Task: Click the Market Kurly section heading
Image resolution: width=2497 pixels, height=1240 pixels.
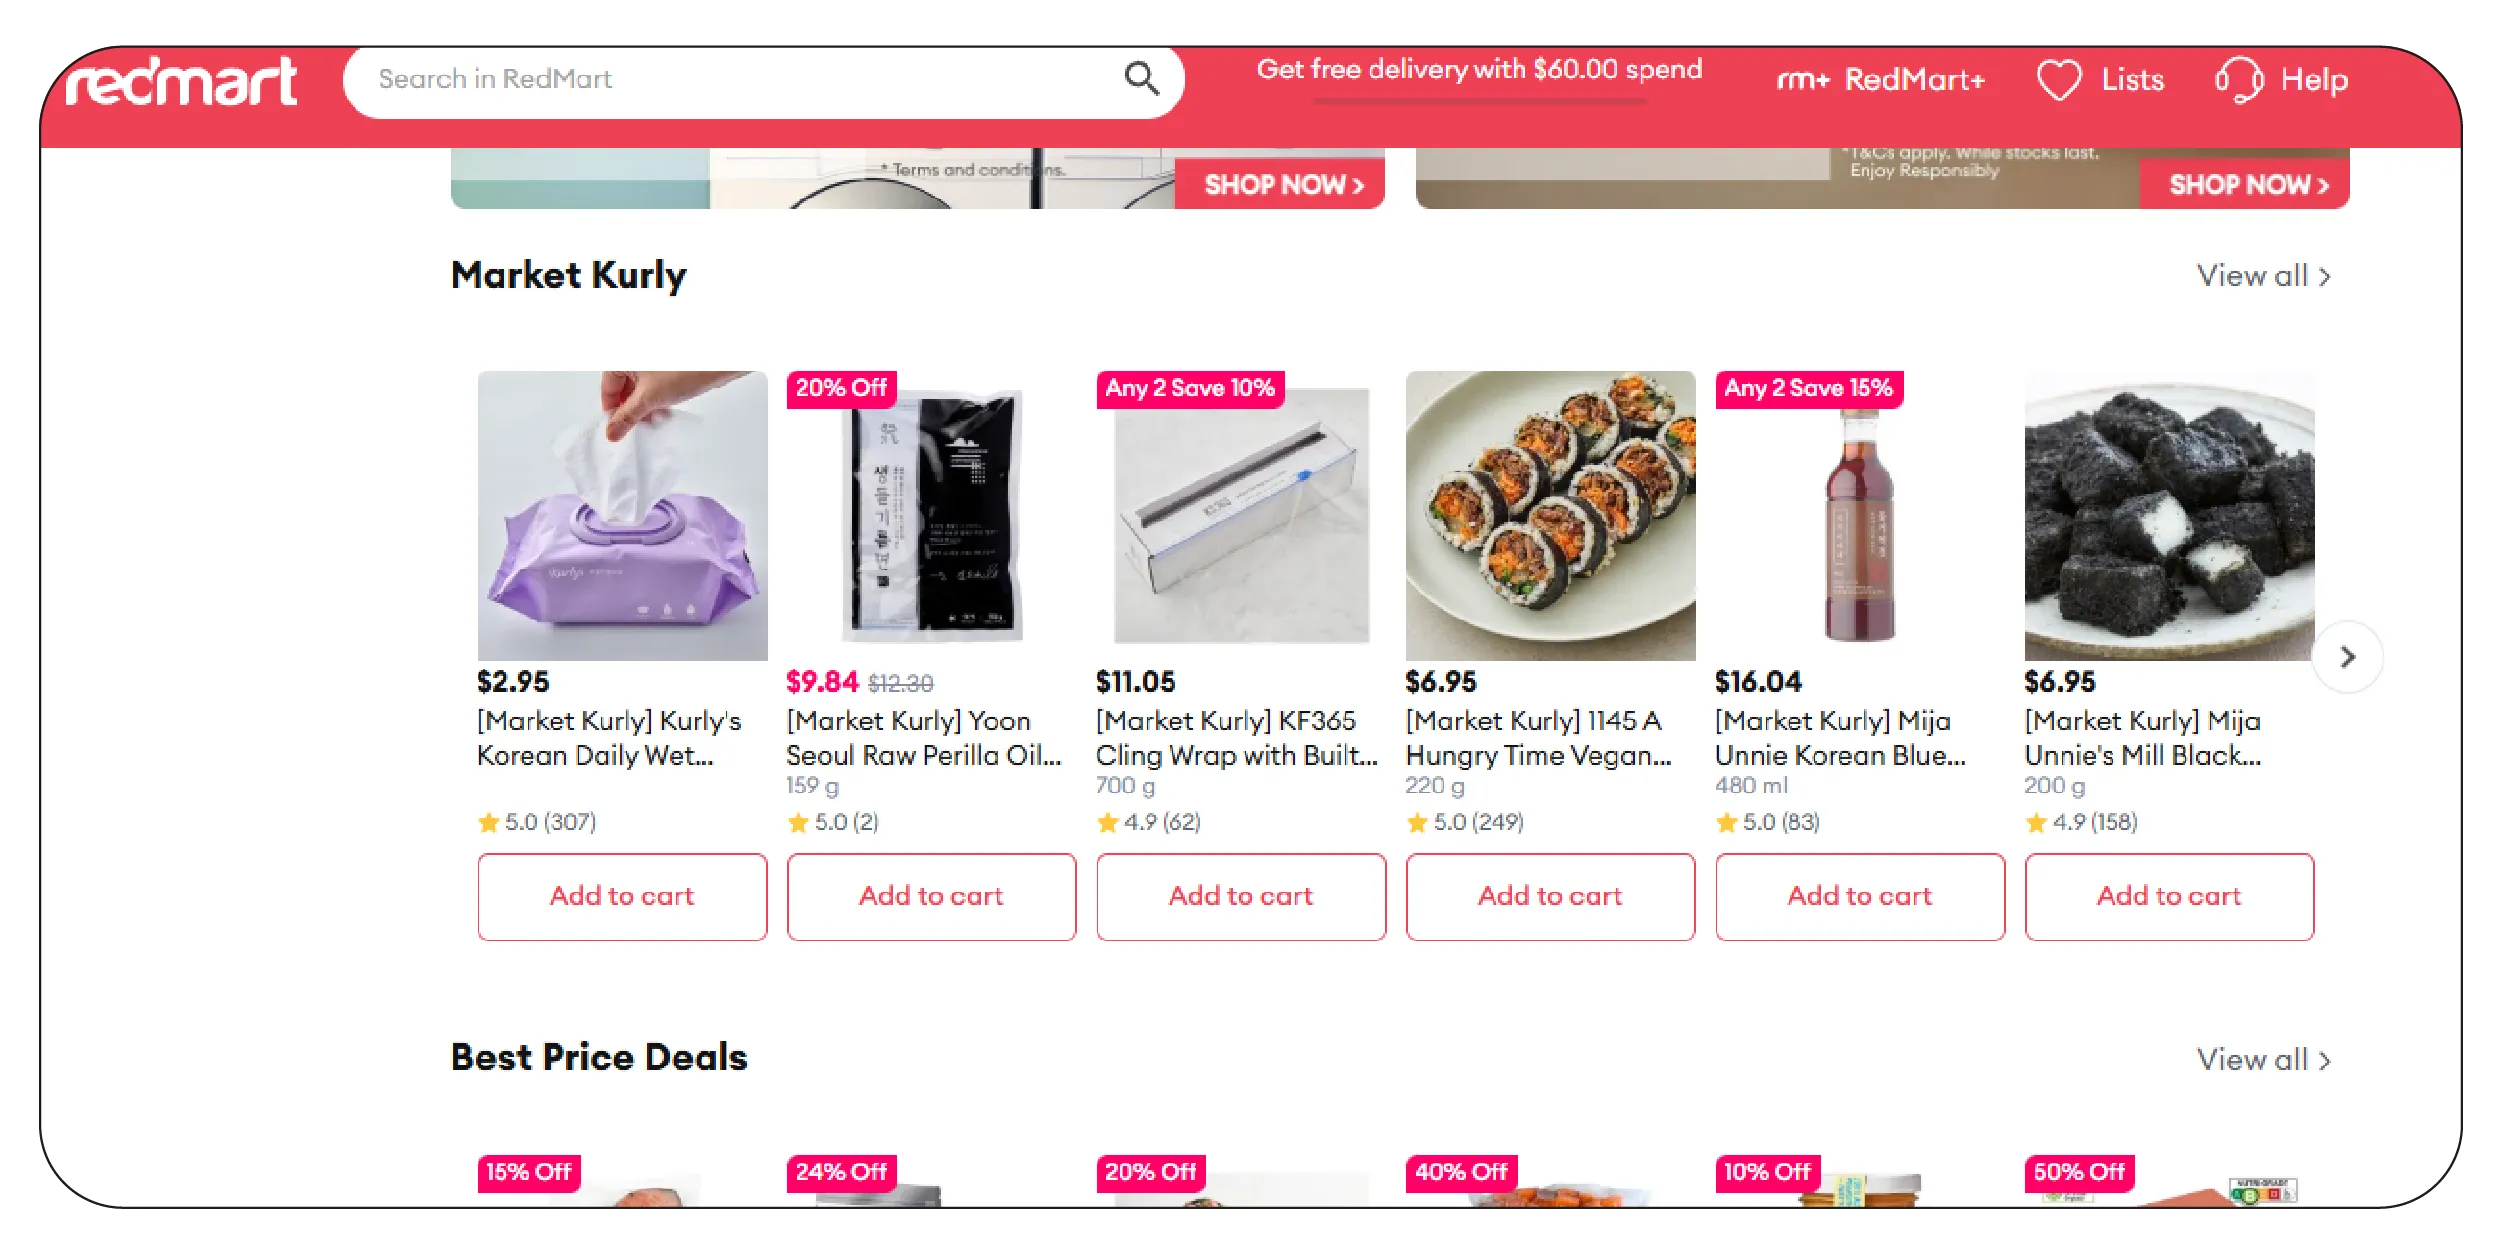Action: pyautogui.click(x=567, y=275)
